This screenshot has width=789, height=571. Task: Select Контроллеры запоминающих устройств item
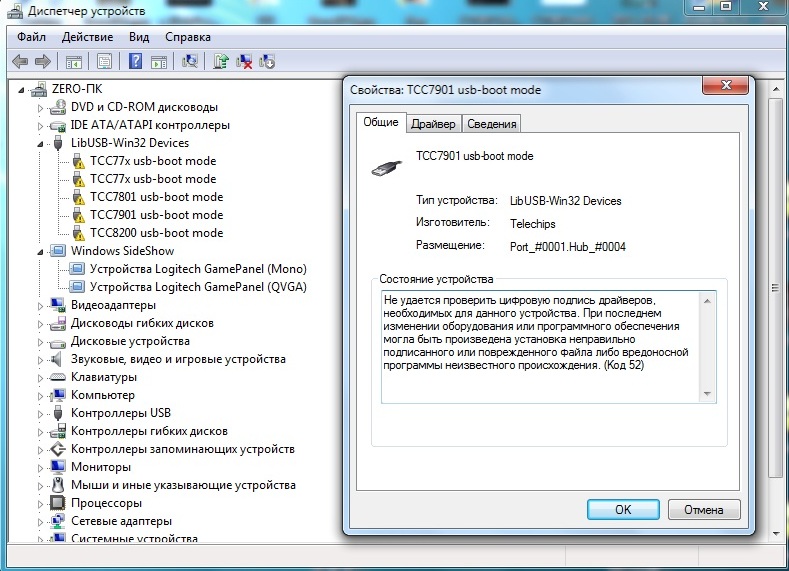(x=183, y=449)
